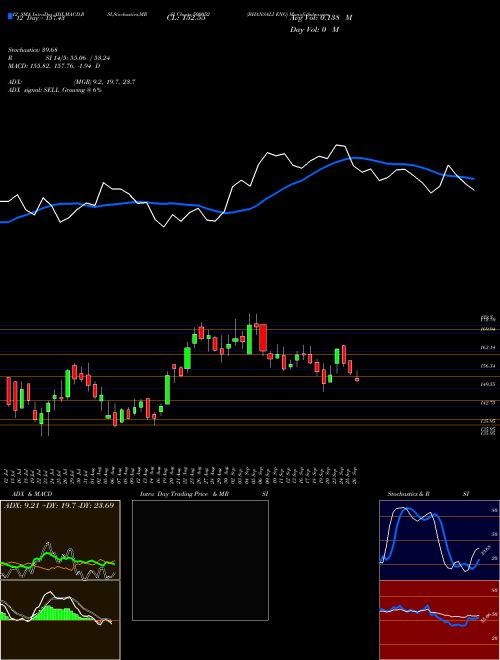Click the 'ADX signal: SELL Growing @ 6%' text
Viewport: 500px width, 660px height.
[x=55, y=90]
